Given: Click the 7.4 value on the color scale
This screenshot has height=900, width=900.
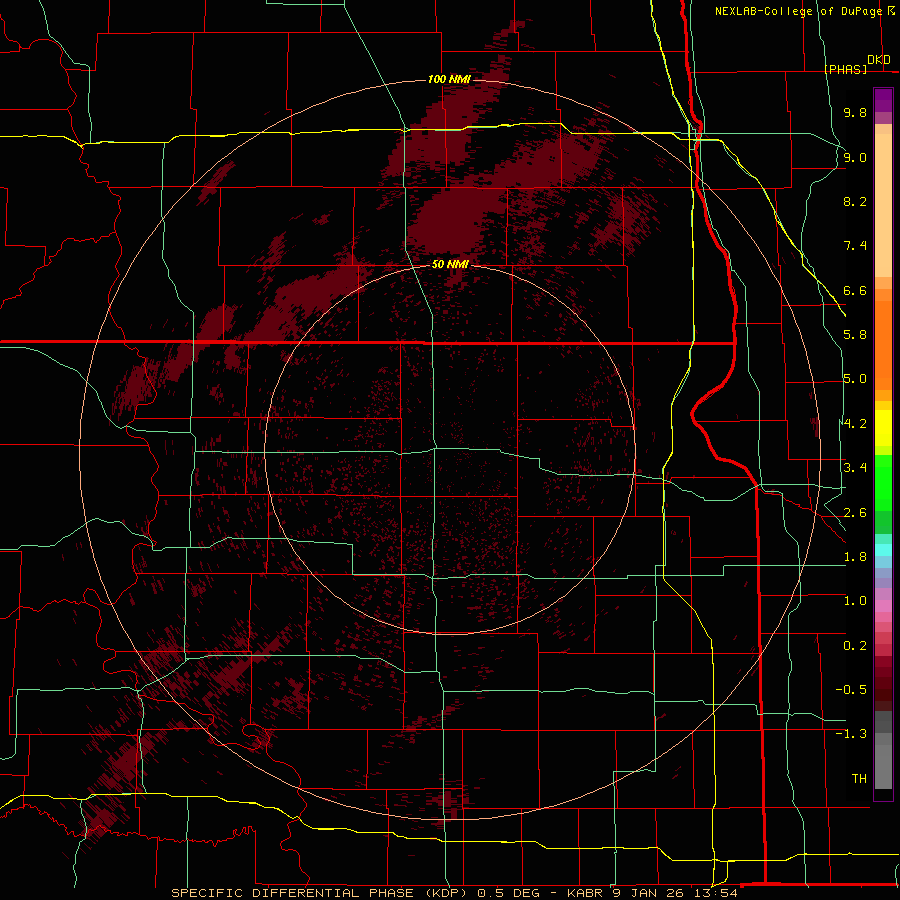Looking at the screenshot, I should click(x=855, y=246).
